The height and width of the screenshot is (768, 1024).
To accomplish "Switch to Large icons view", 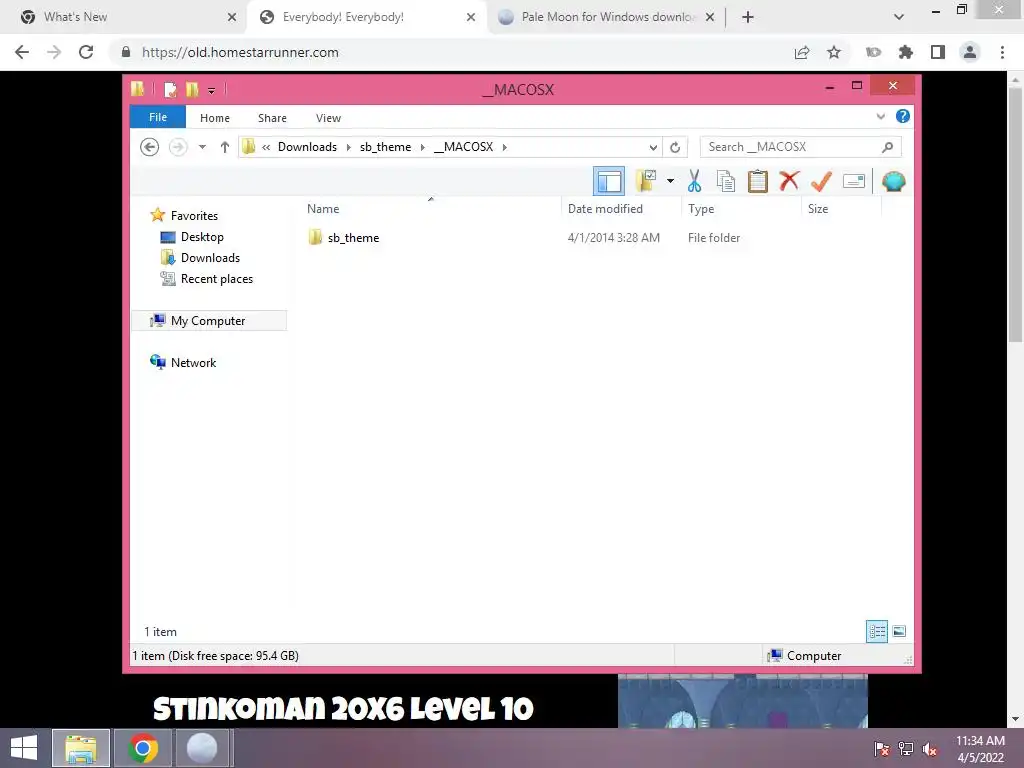I will click(899, 631).
